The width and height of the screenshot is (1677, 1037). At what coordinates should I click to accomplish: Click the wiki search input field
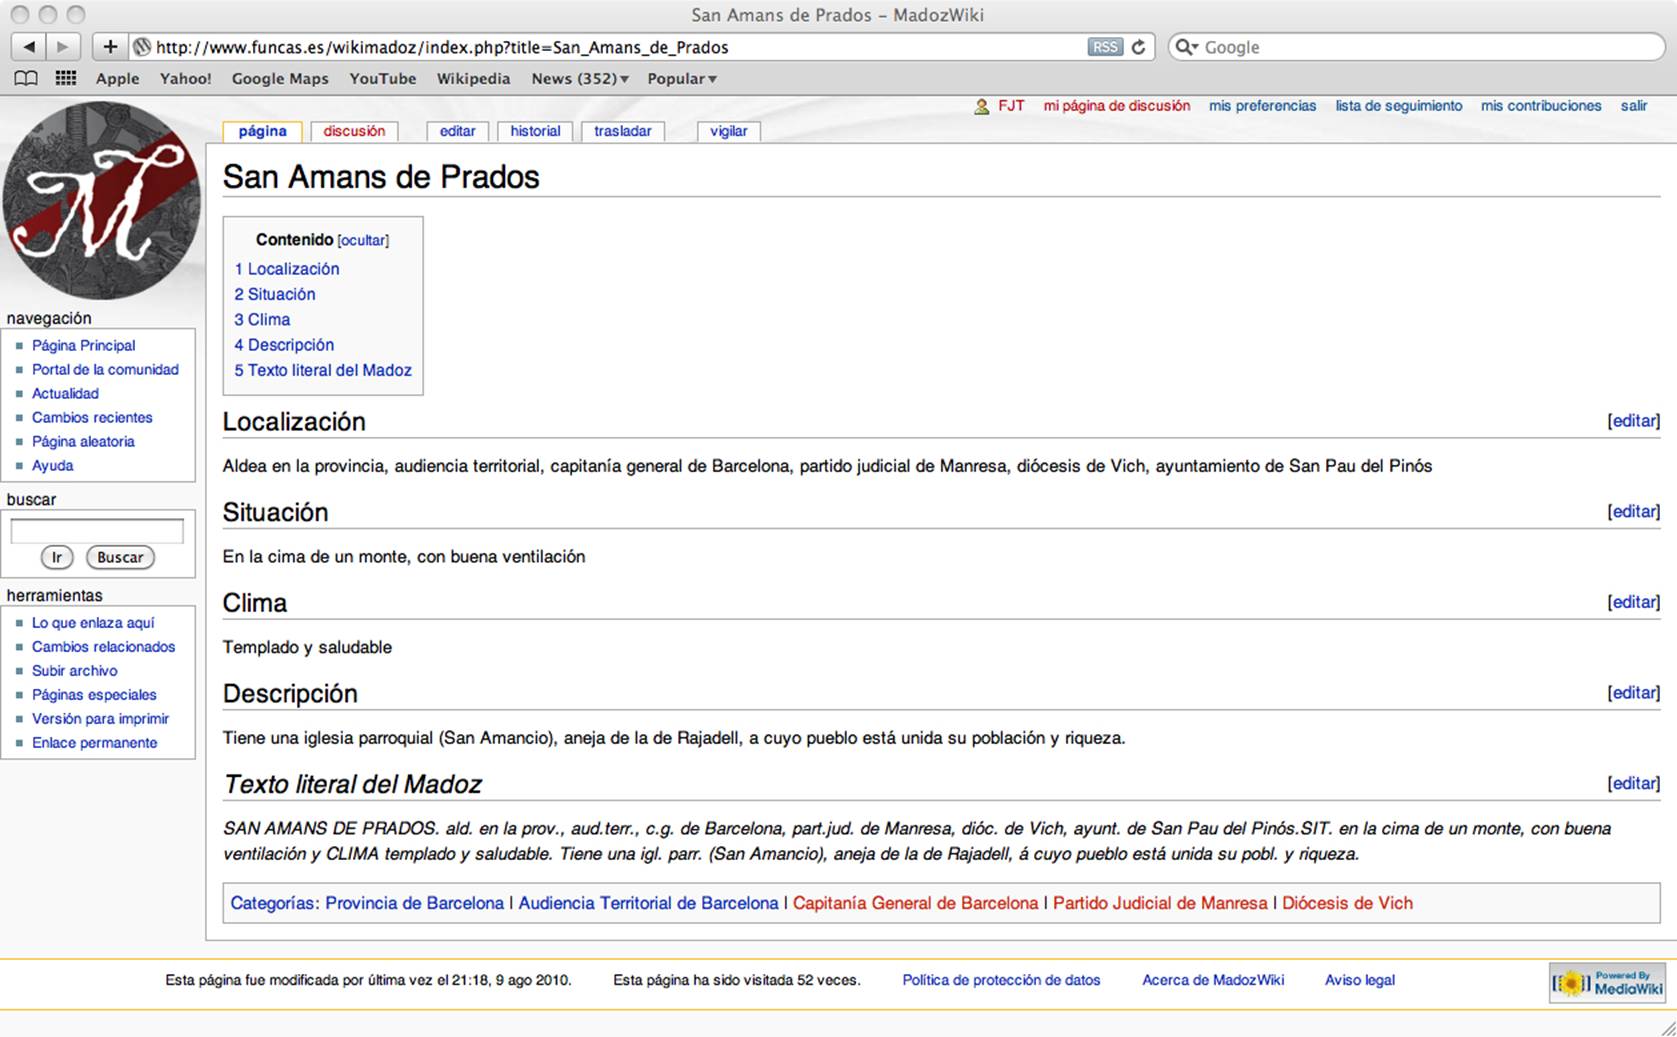point(97,531)
